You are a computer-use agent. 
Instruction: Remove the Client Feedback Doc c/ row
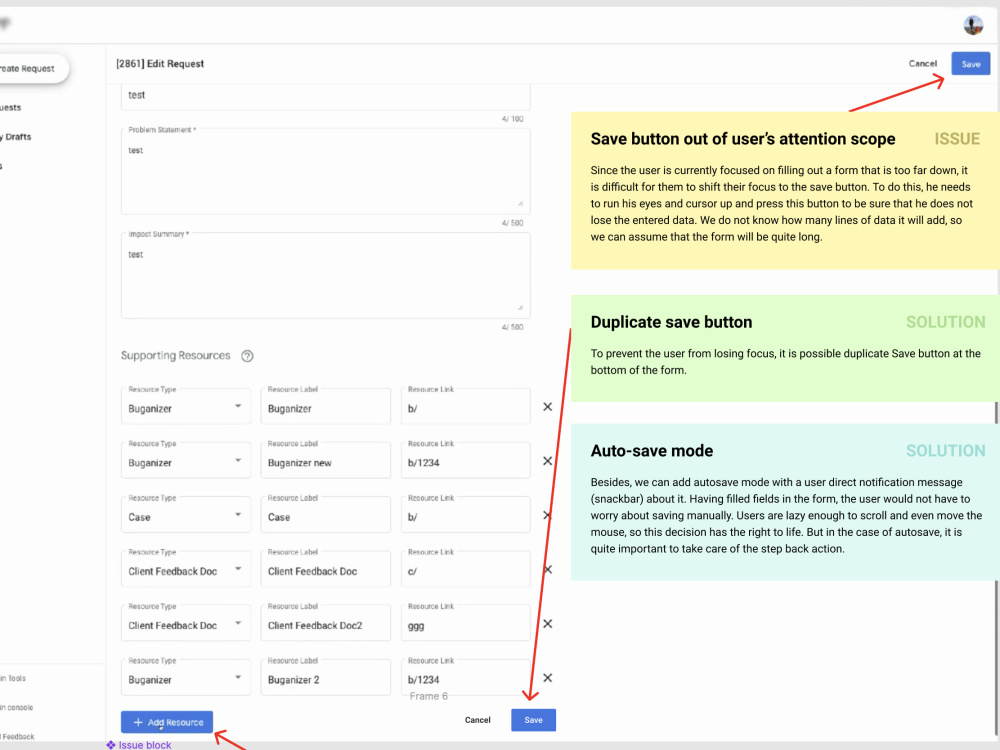pos(547,570)
